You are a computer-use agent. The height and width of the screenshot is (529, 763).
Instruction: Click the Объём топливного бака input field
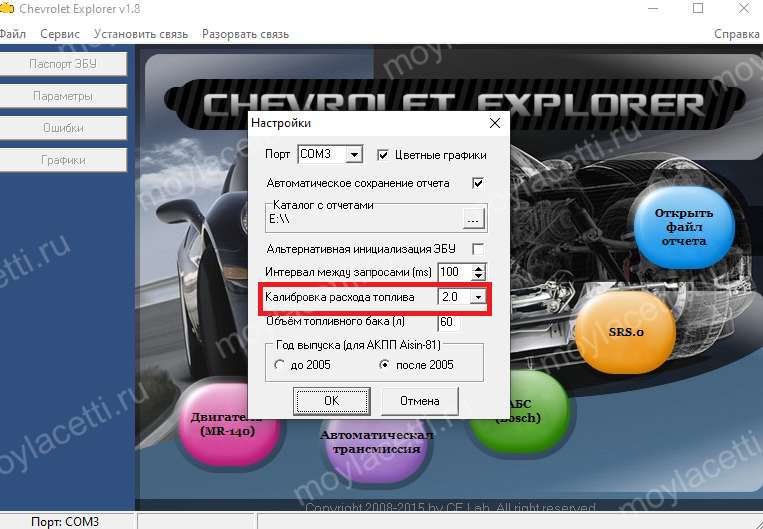pos(449,322)
